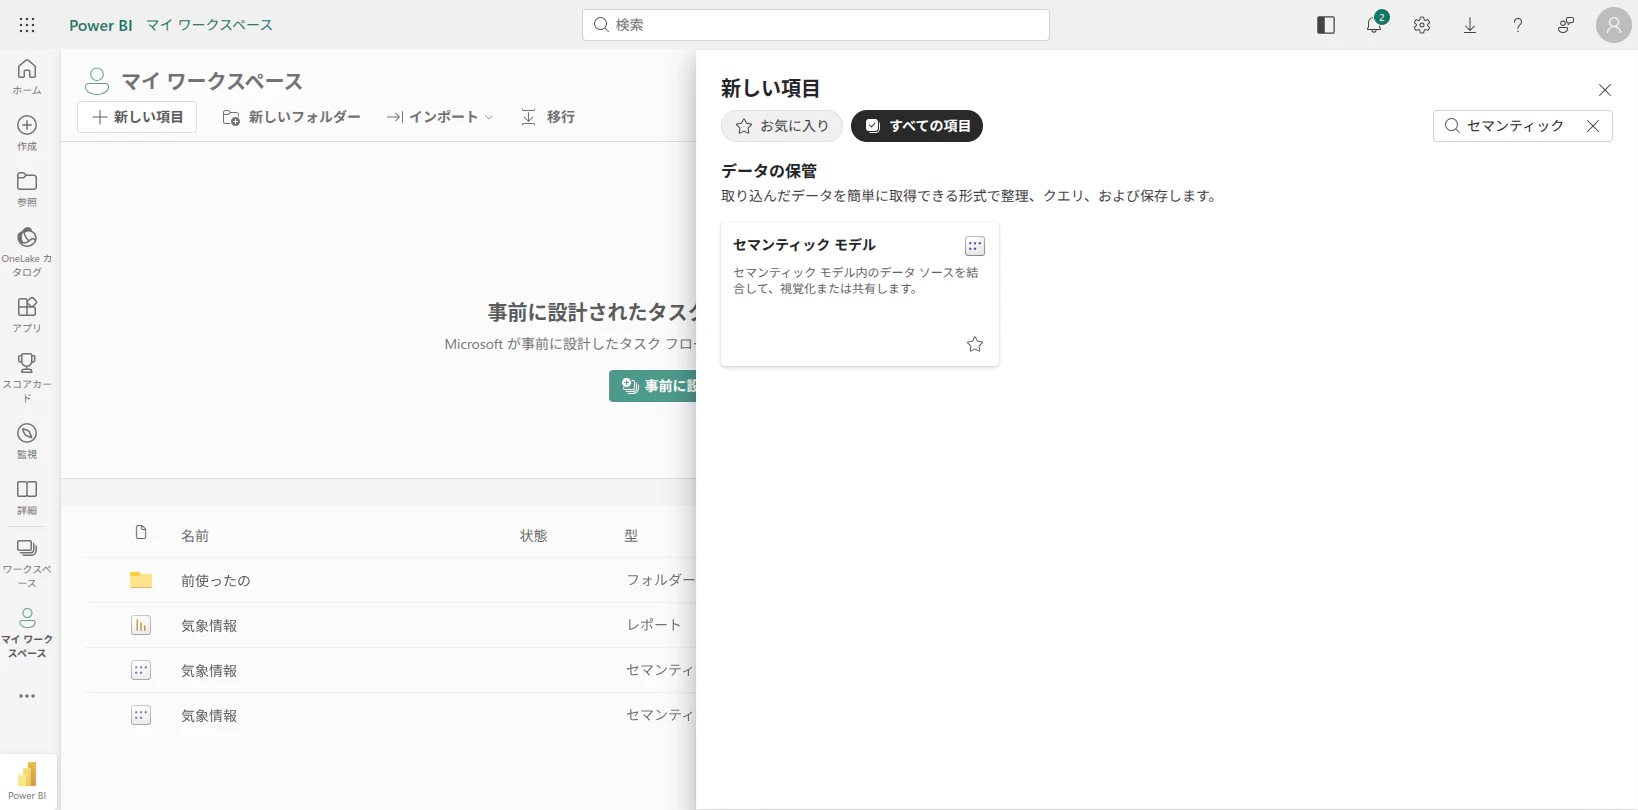The image size is (1638, 810).
Task: Select すべての項目 filter
Action: click(917, 126)
